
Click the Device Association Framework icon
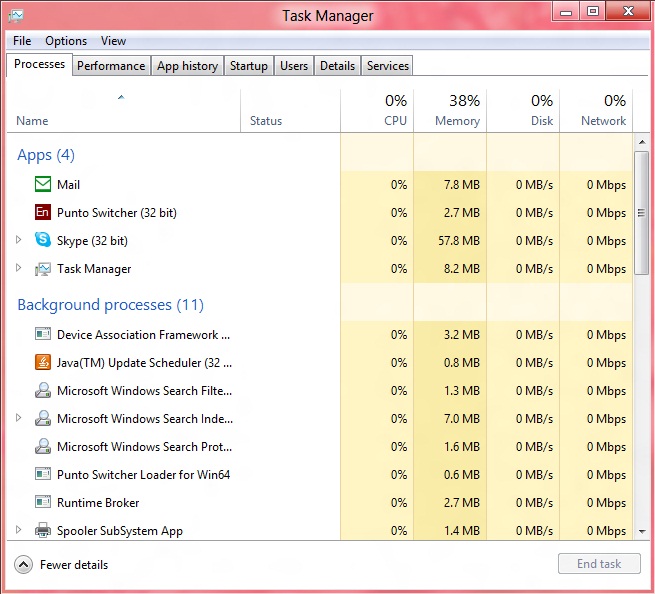click(43, 334)
